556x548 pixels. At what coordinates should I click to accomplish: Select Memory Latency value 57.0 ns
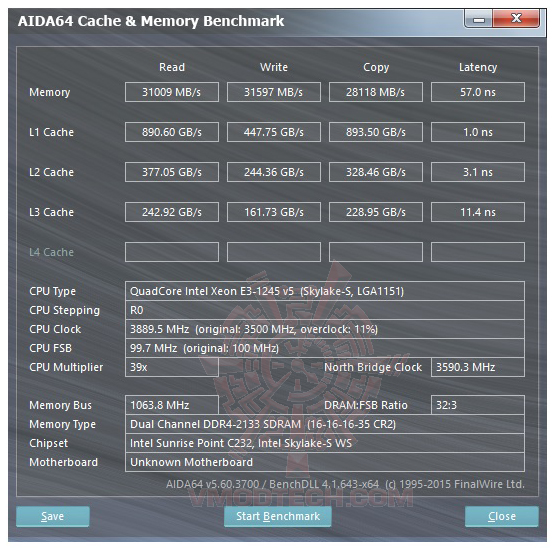click(x=478, y=92)
